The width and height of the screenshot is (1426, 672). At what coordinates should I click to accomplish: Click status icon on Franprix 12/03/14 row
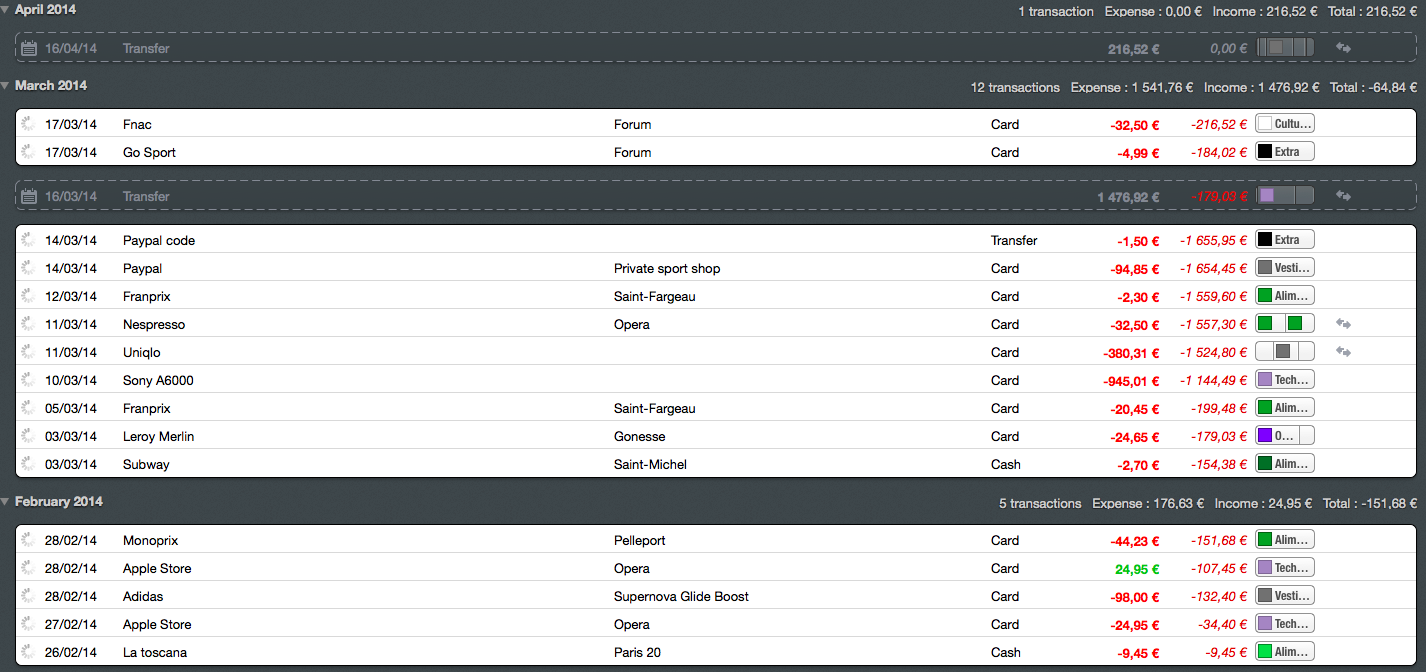pos(28,296)
